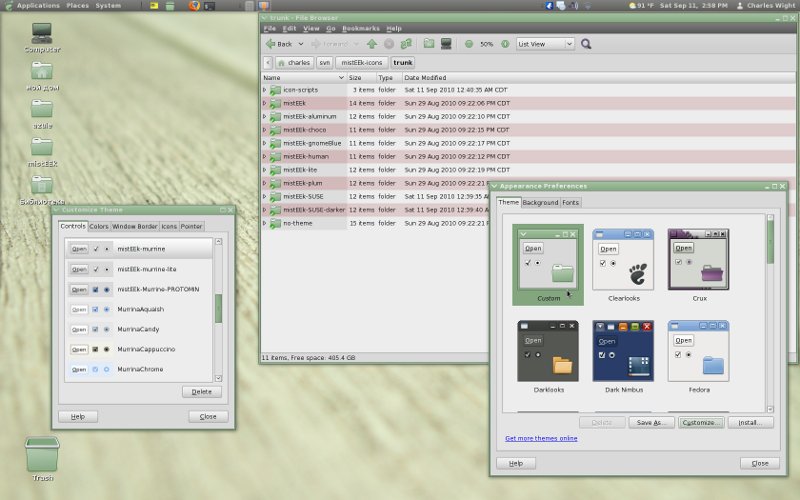800x500 pixels.
Task: Click the network icon in the system tray
Action: 587,6
